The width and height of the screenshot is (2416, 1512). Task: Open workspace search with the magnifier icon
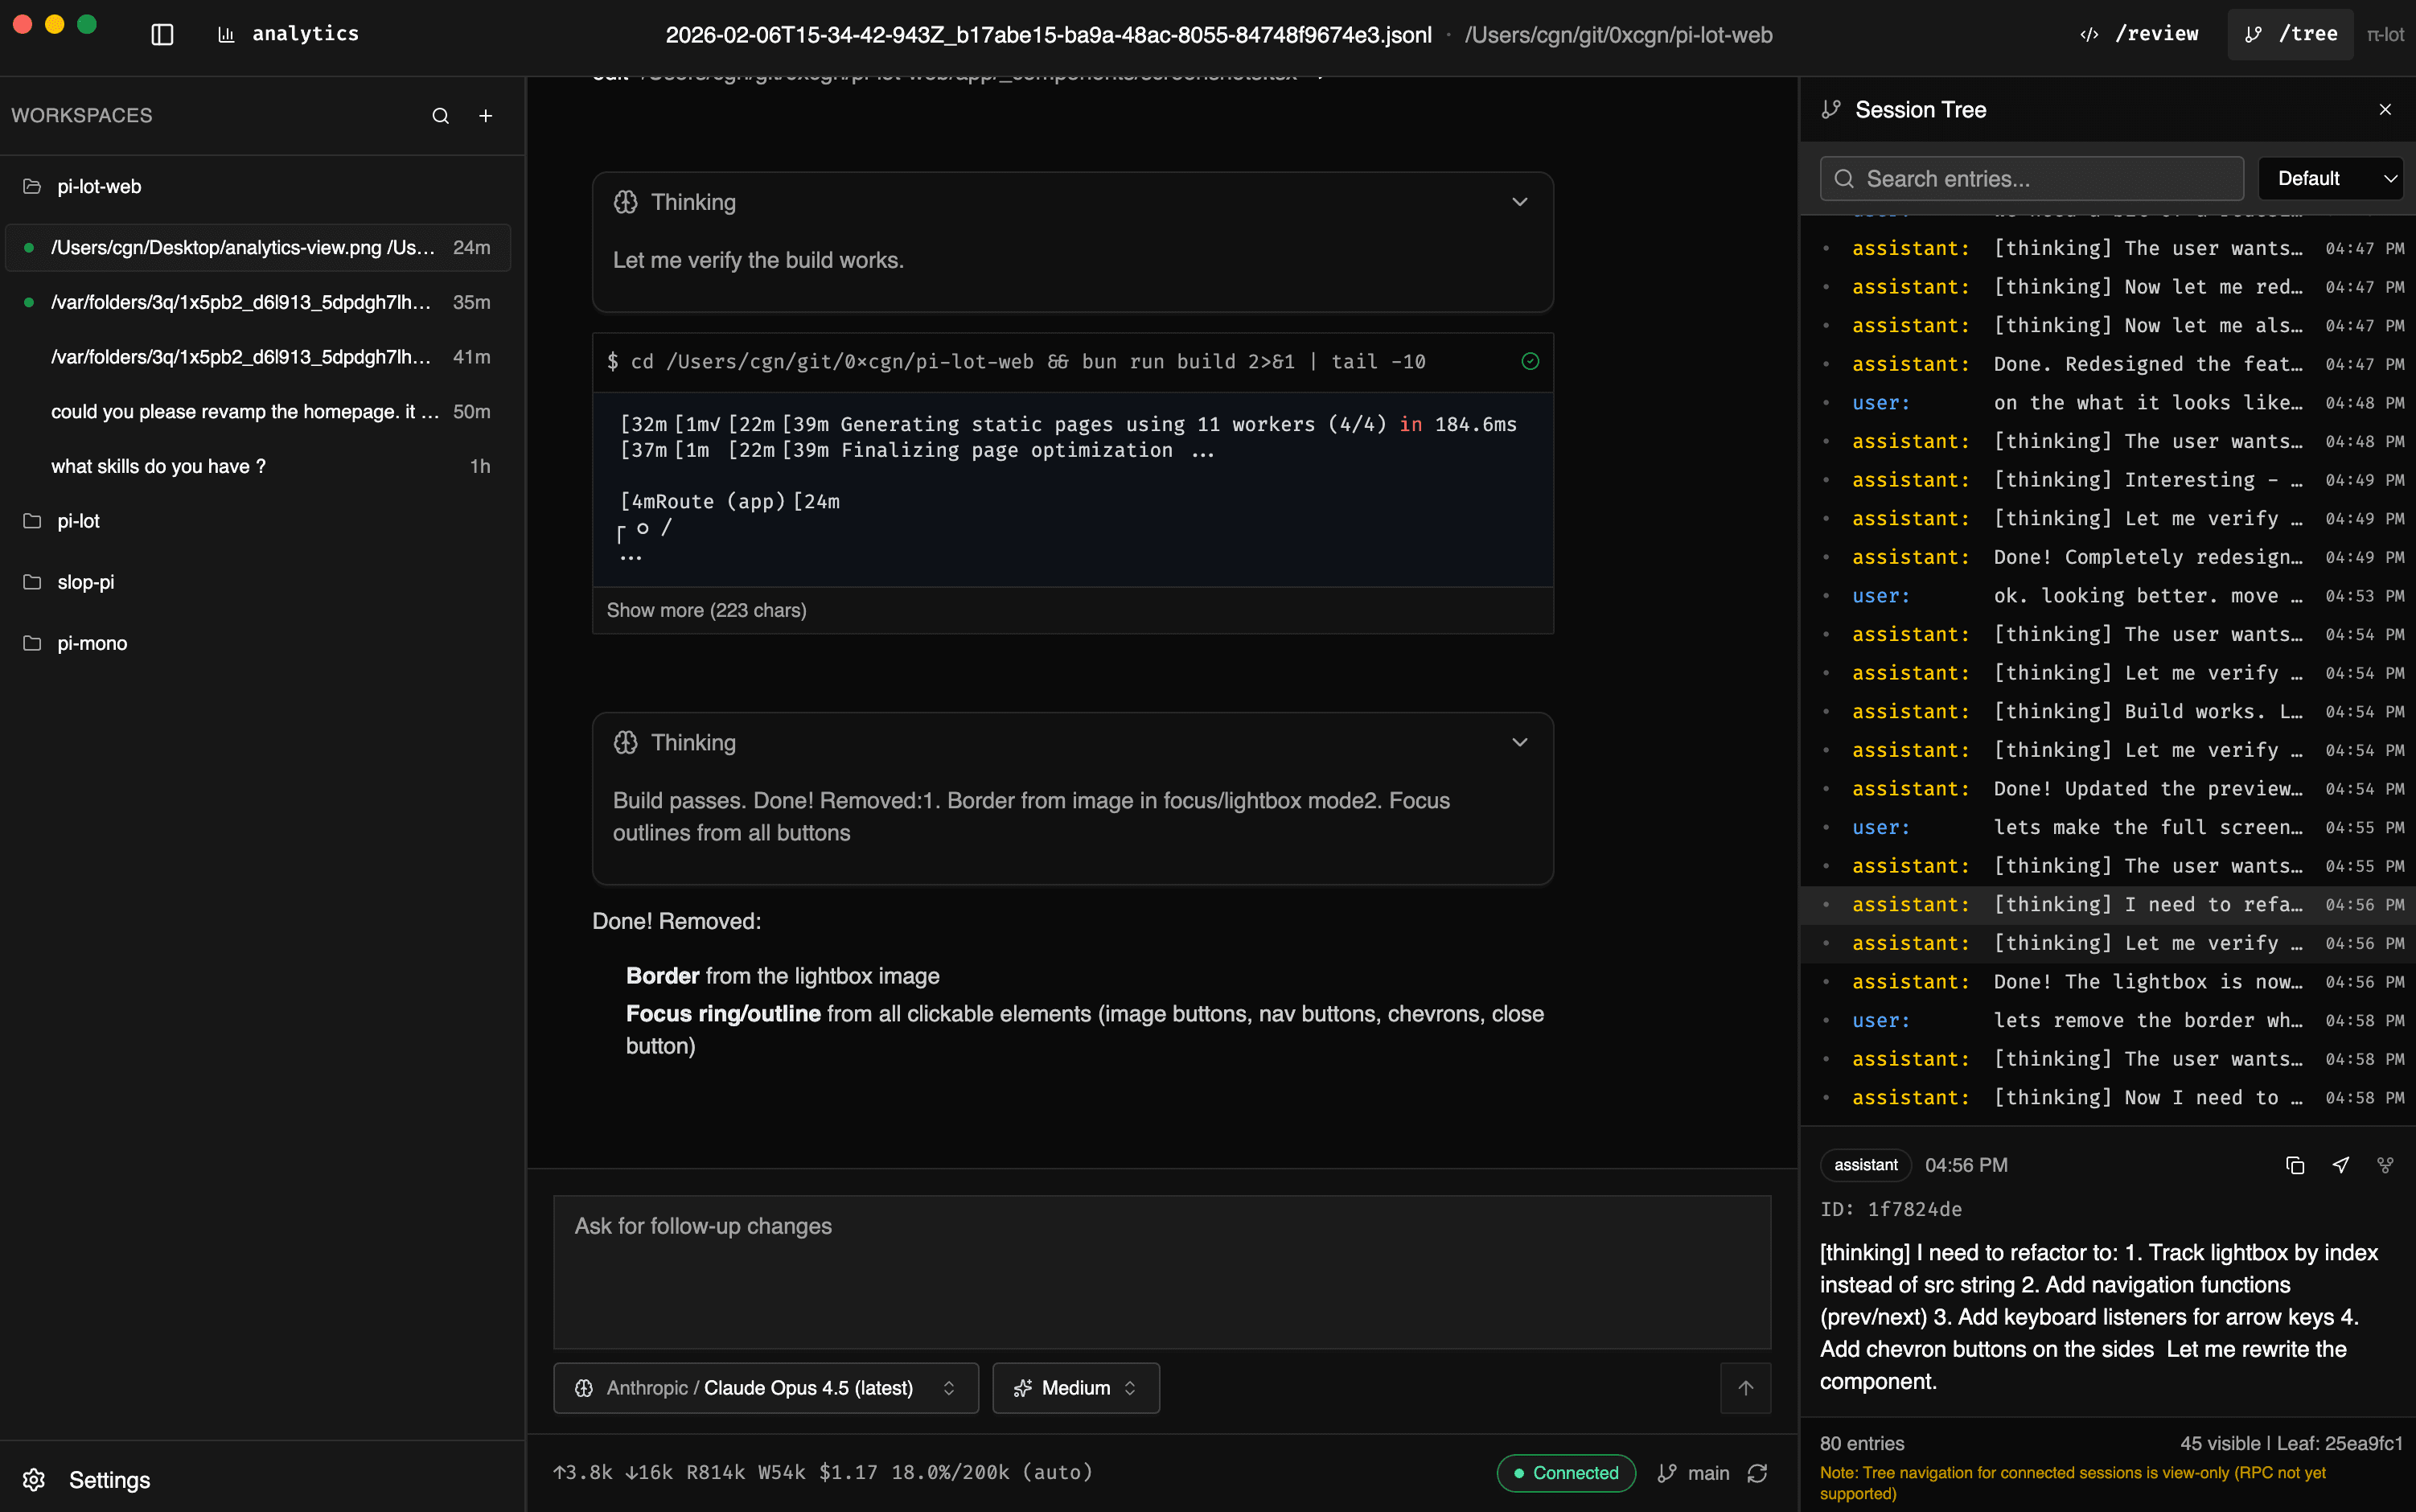coord(441,116)
